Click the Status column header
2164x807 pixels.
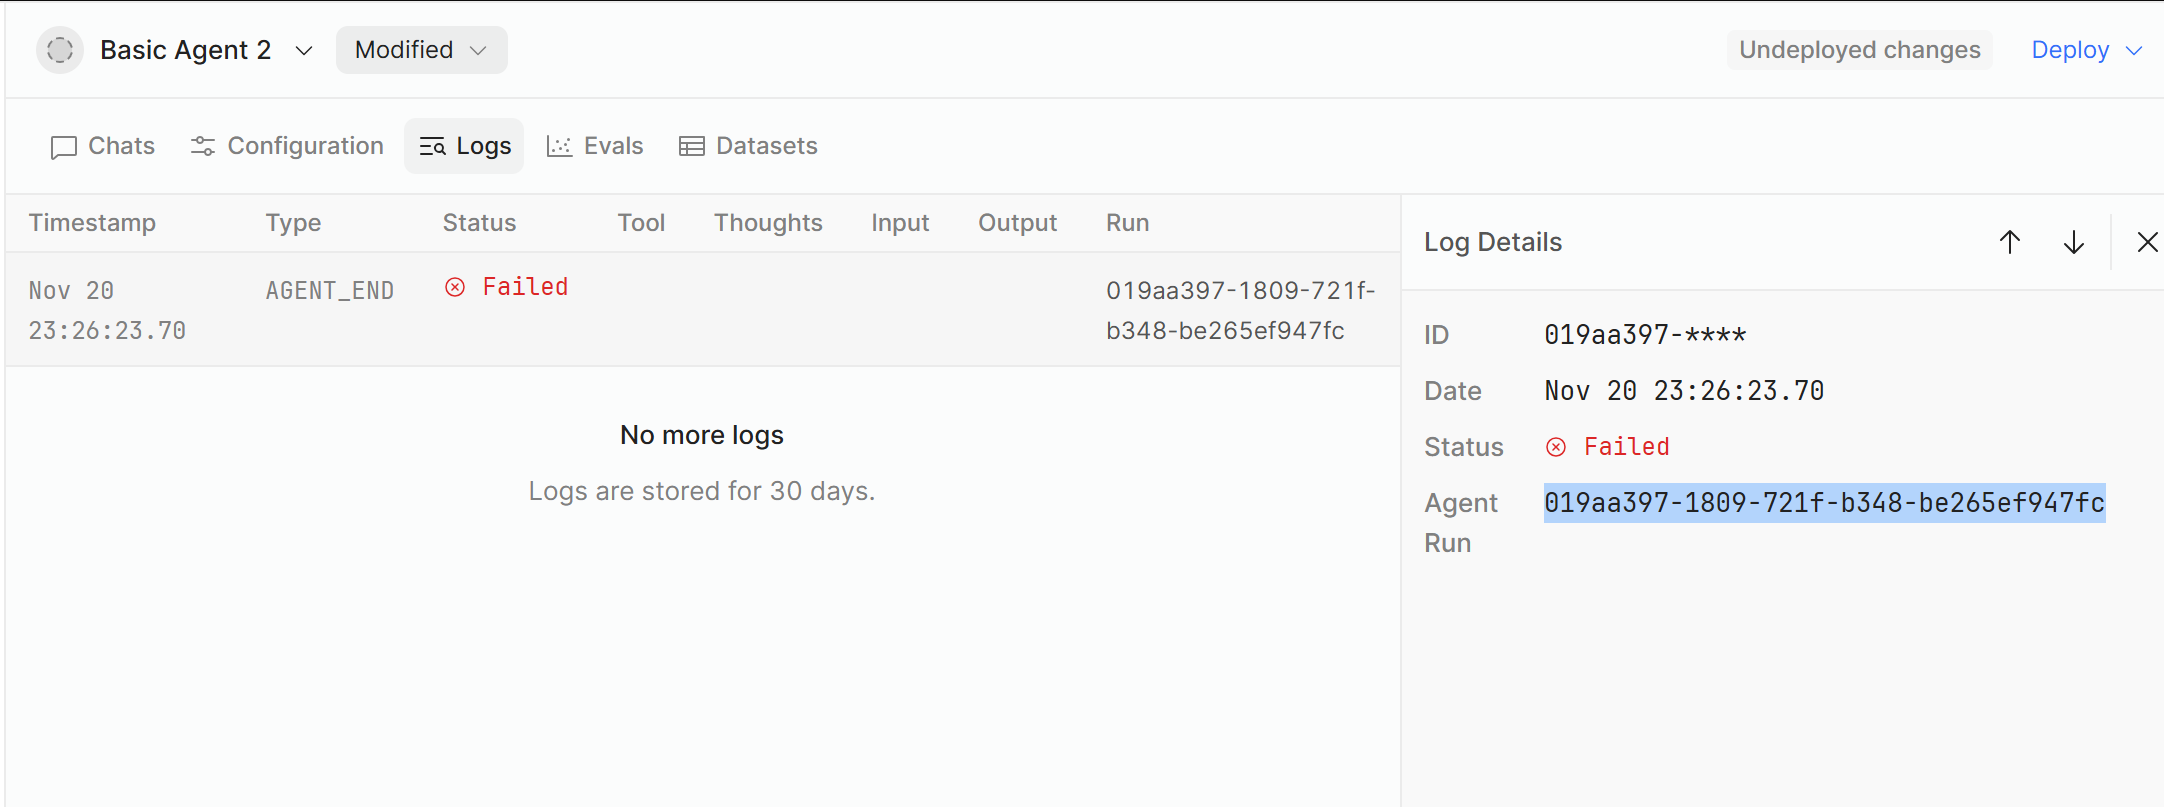(479, 223)
